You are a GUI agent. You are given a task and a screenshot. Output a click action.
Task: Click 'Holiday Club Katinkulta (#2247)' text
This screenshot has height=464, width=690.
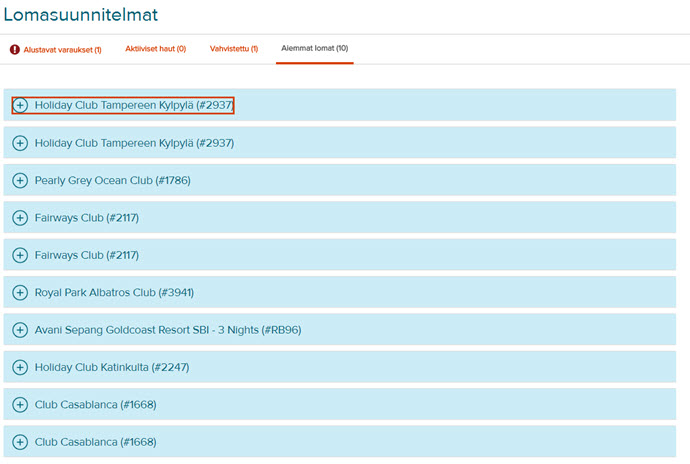112,368
